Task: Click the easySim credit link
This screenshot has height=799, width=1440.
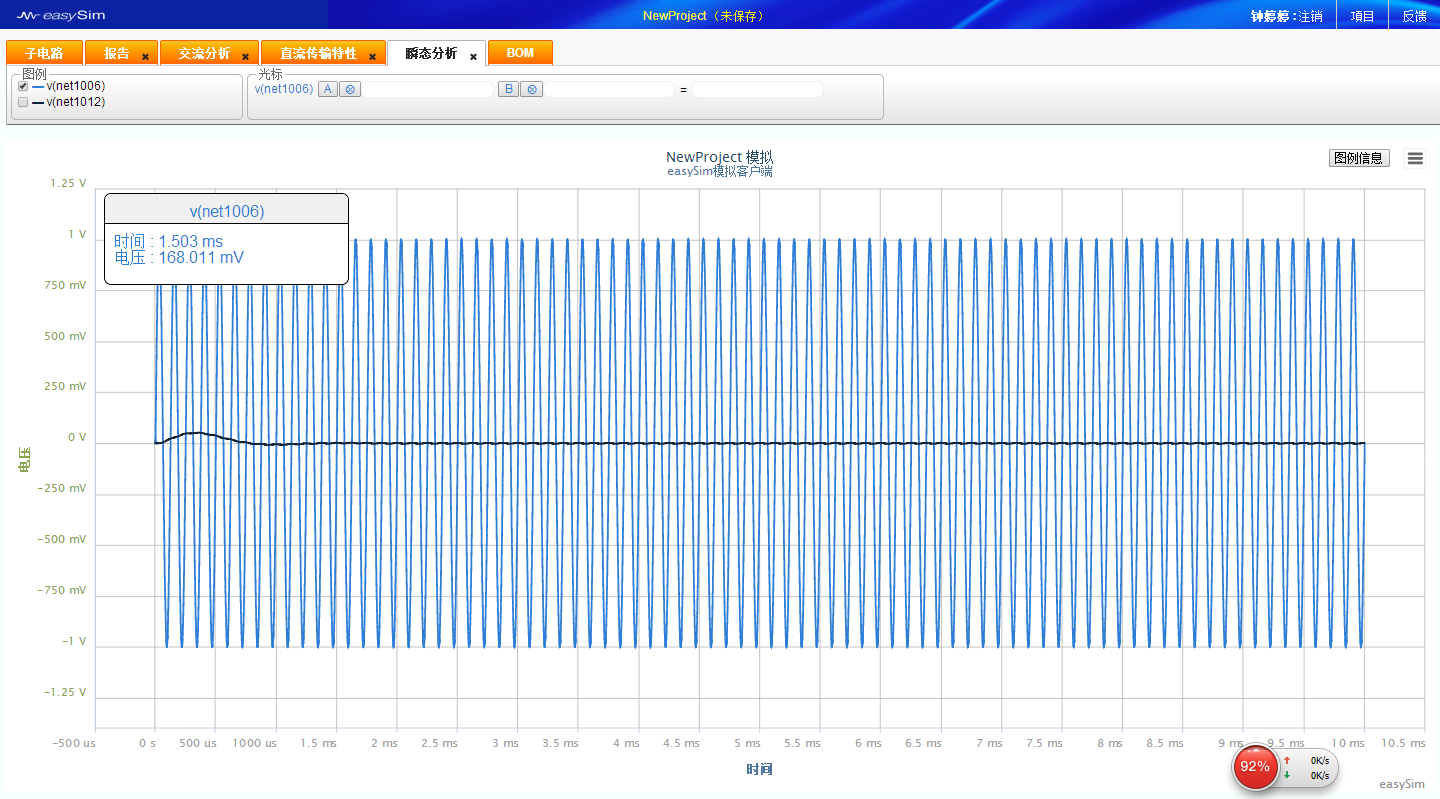Action: (1402, 784)
